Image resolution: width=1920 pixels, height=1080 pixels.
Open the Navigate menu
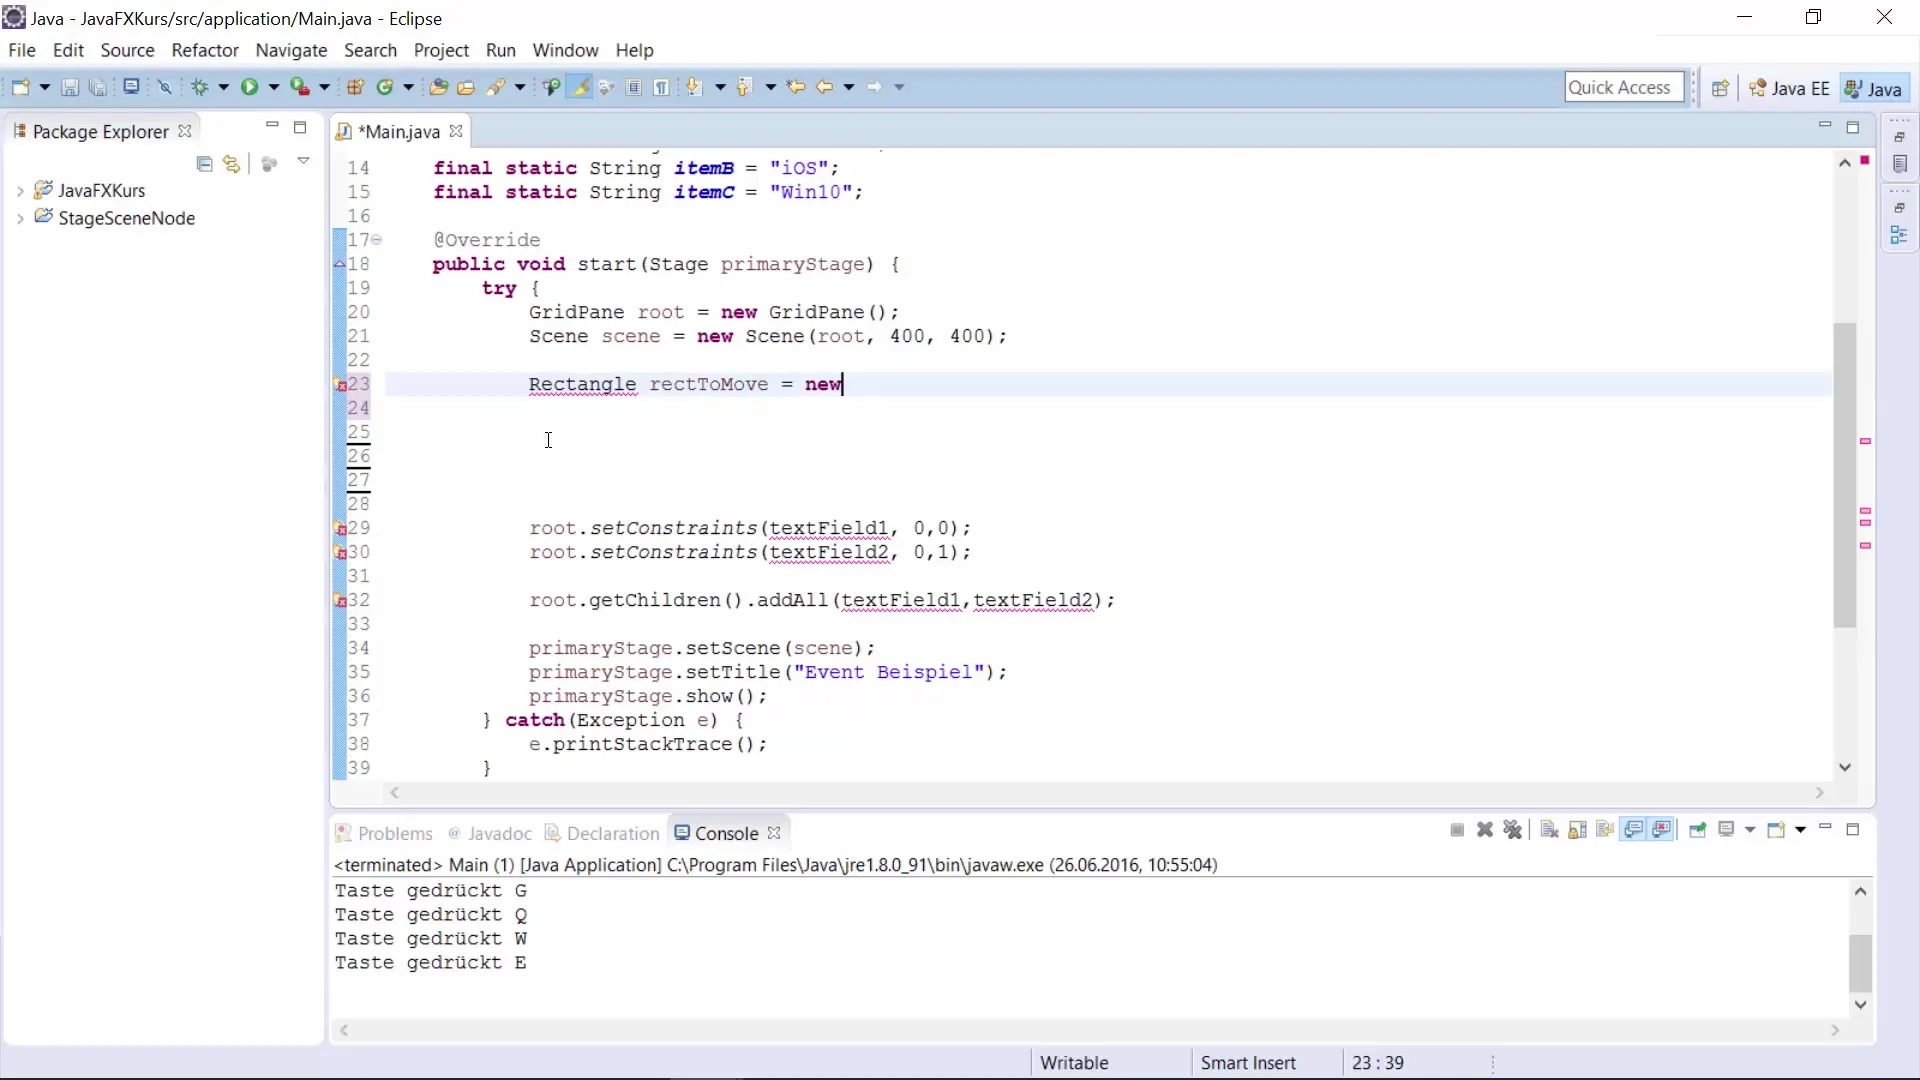point(291,50)
